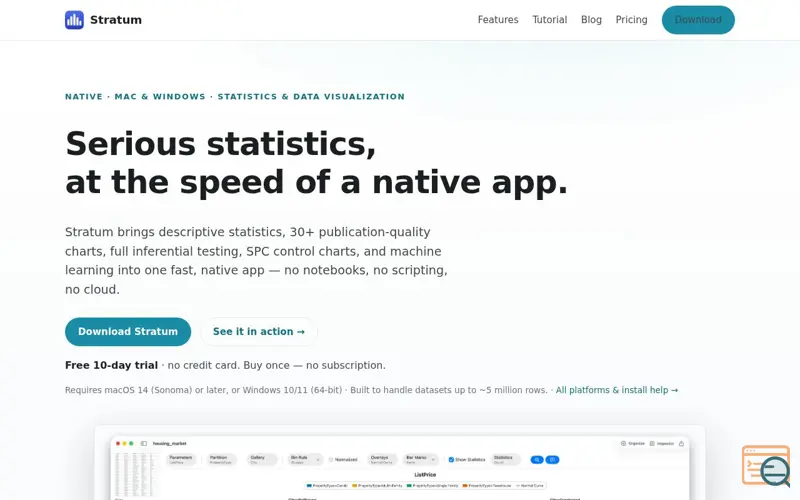Click the Statistics pill in app preview
The width and height of the screenshot is (800, 500).
[x=506, y=460]
